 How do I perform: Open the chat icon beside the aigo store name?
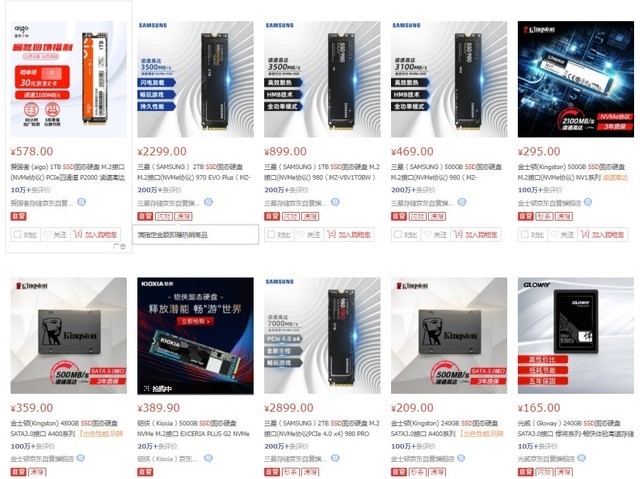(82, 202)
